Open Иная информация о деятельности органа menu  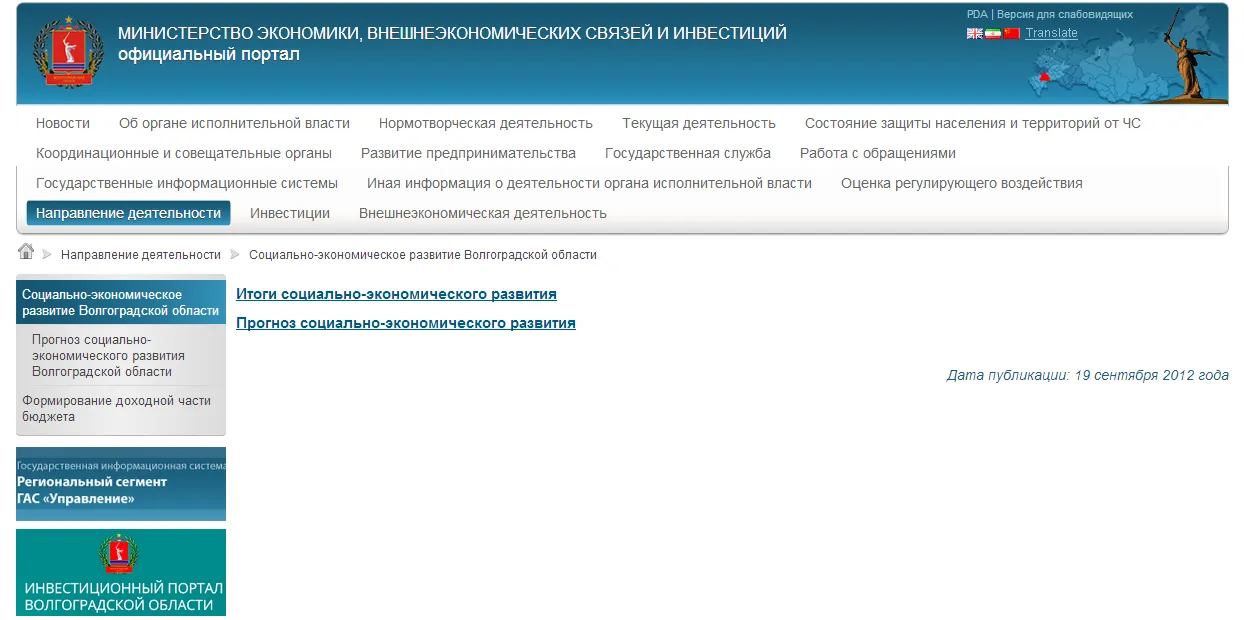pos(589,183)
